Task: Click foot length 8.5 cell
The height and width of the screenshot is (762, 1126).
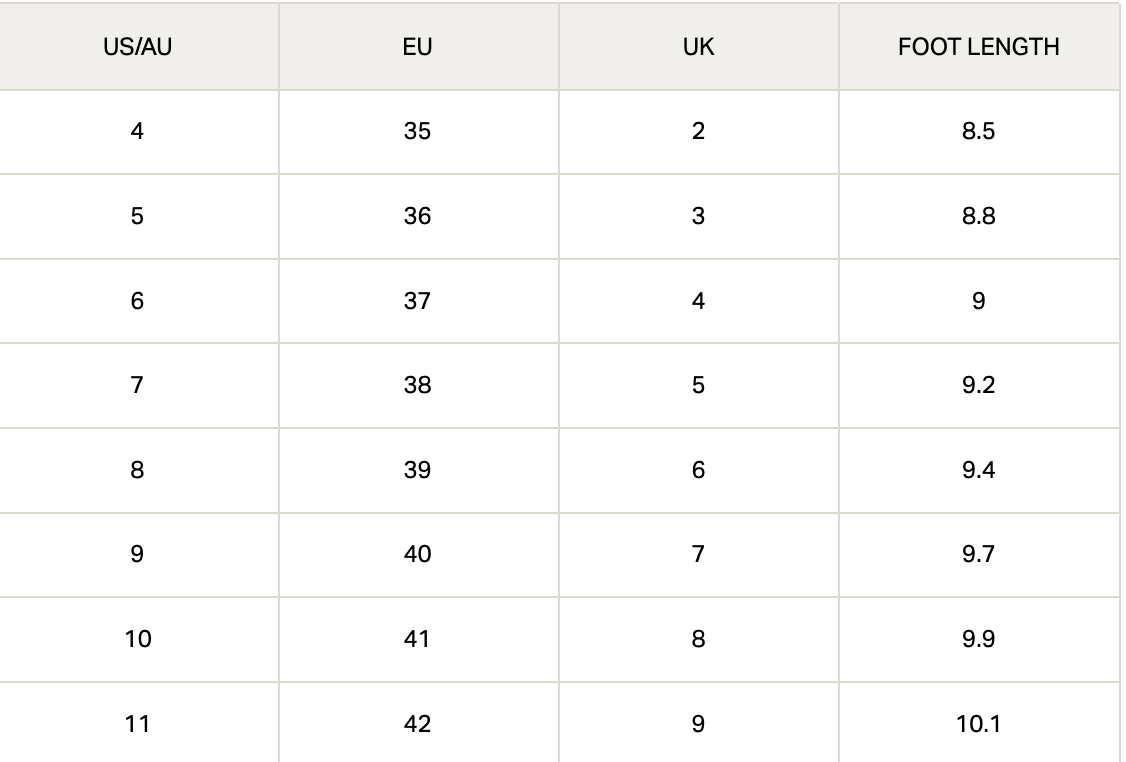Action: [978, 132]
